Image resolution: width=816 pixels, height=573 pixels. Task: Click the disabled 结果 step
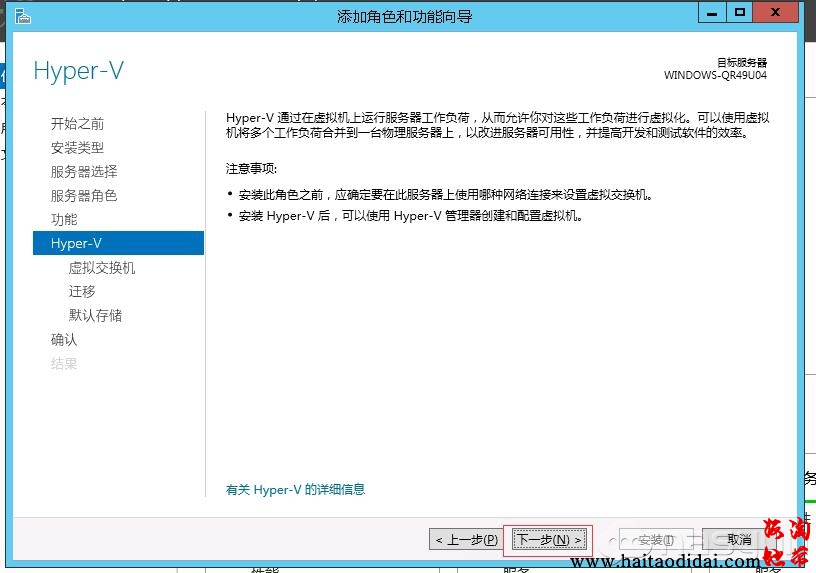64,363
